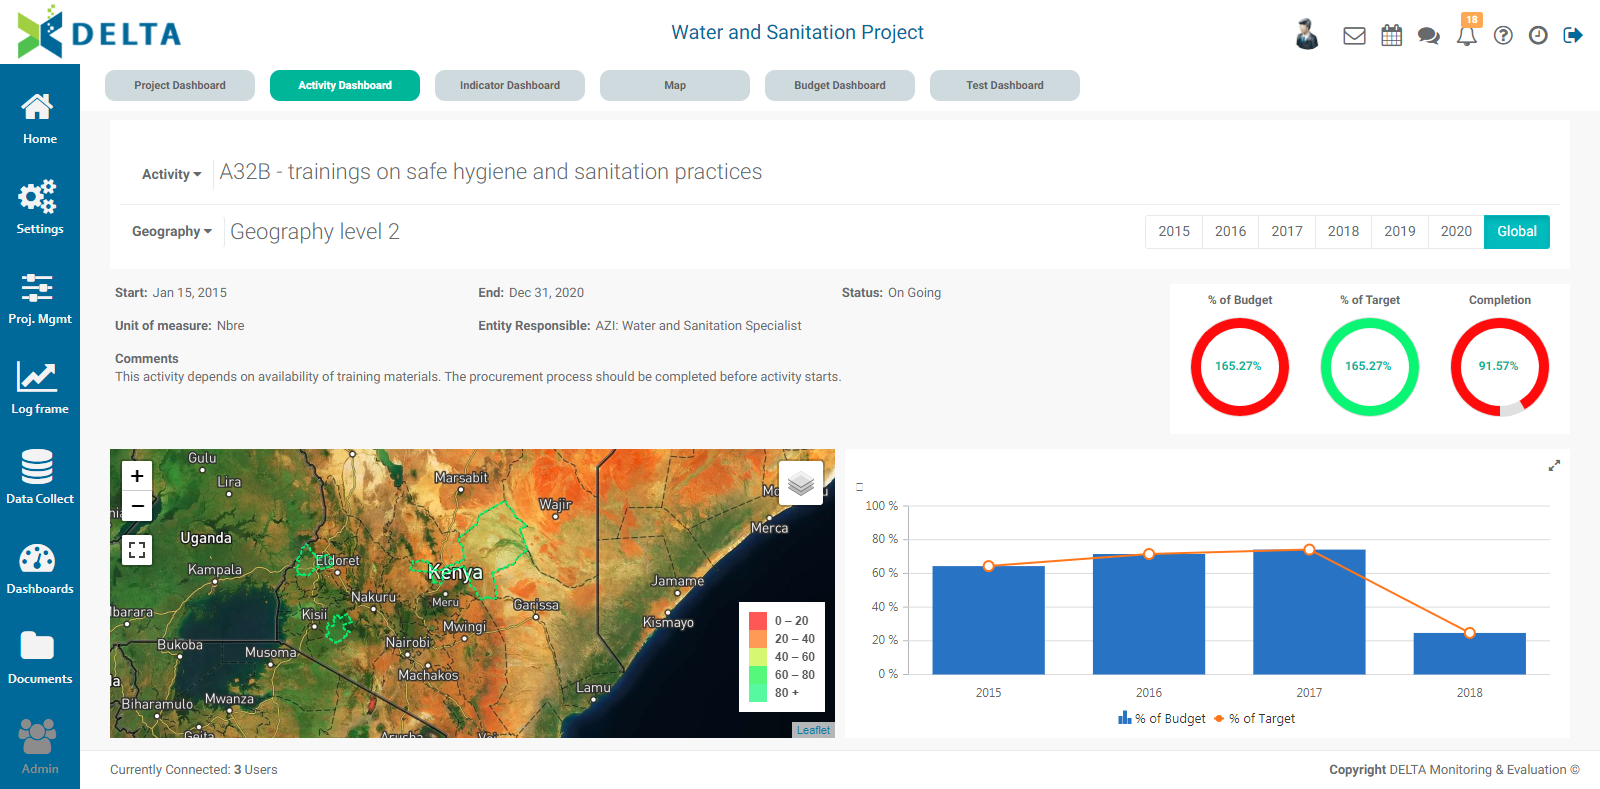Click the 40 – 60 yellow legend swatch
Image resolution: width=1600 pixels, height=789 pixels.
click(758, 657)
